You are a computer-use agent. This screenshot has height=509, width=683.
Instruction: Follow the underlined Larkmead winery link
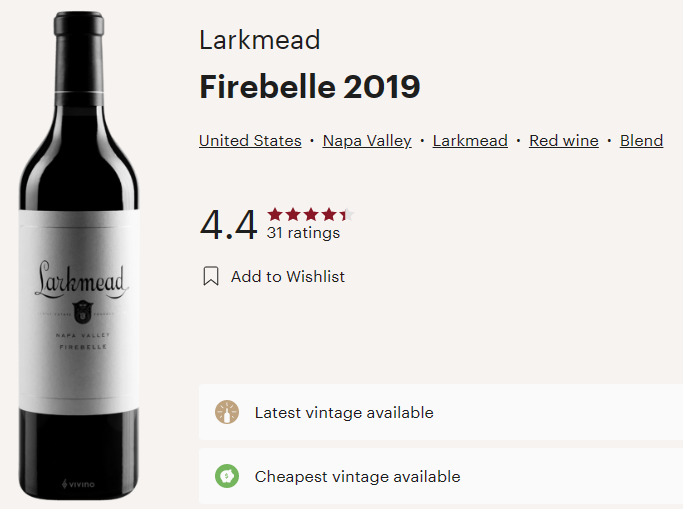click(x=470, y=141)
